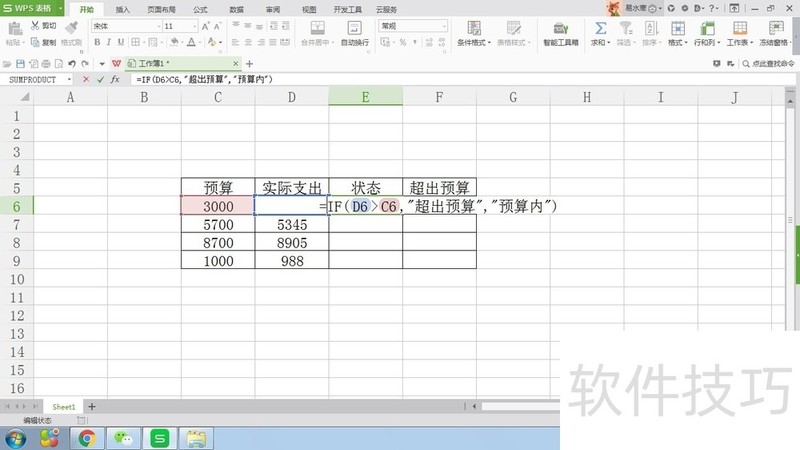
Task: Open the number format dropdown (常规)
Action: [444, 26]
